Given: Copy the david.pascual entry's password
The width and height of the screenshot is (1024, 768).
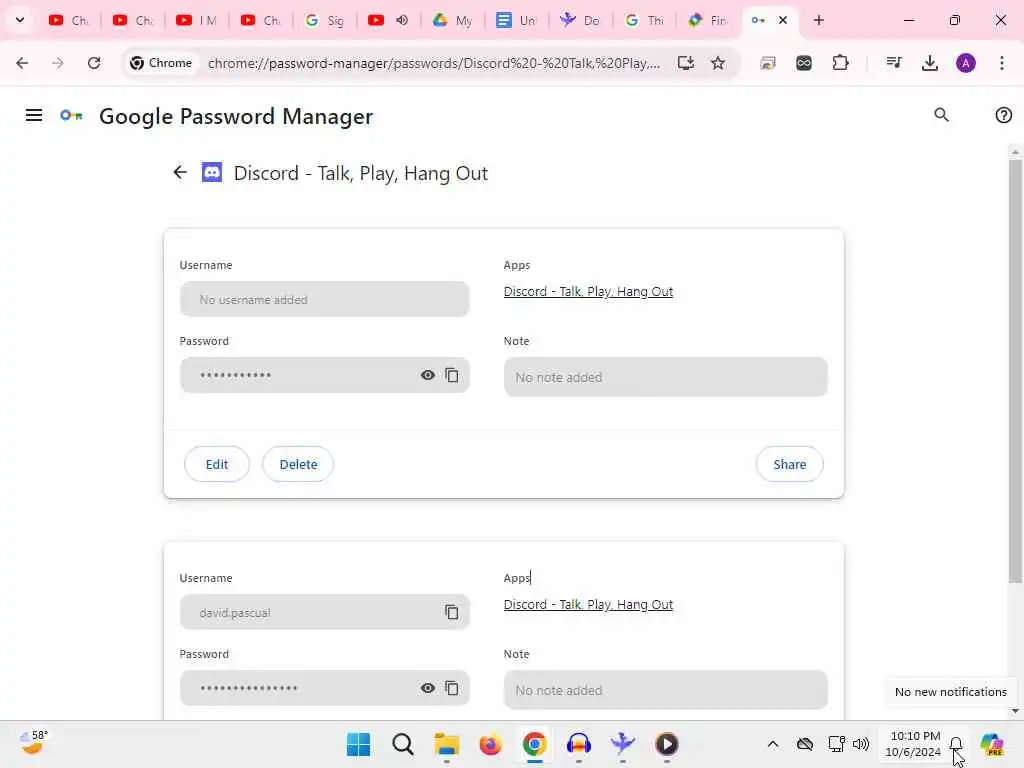Looking at the screenshot, I should (x=452, y=688).
